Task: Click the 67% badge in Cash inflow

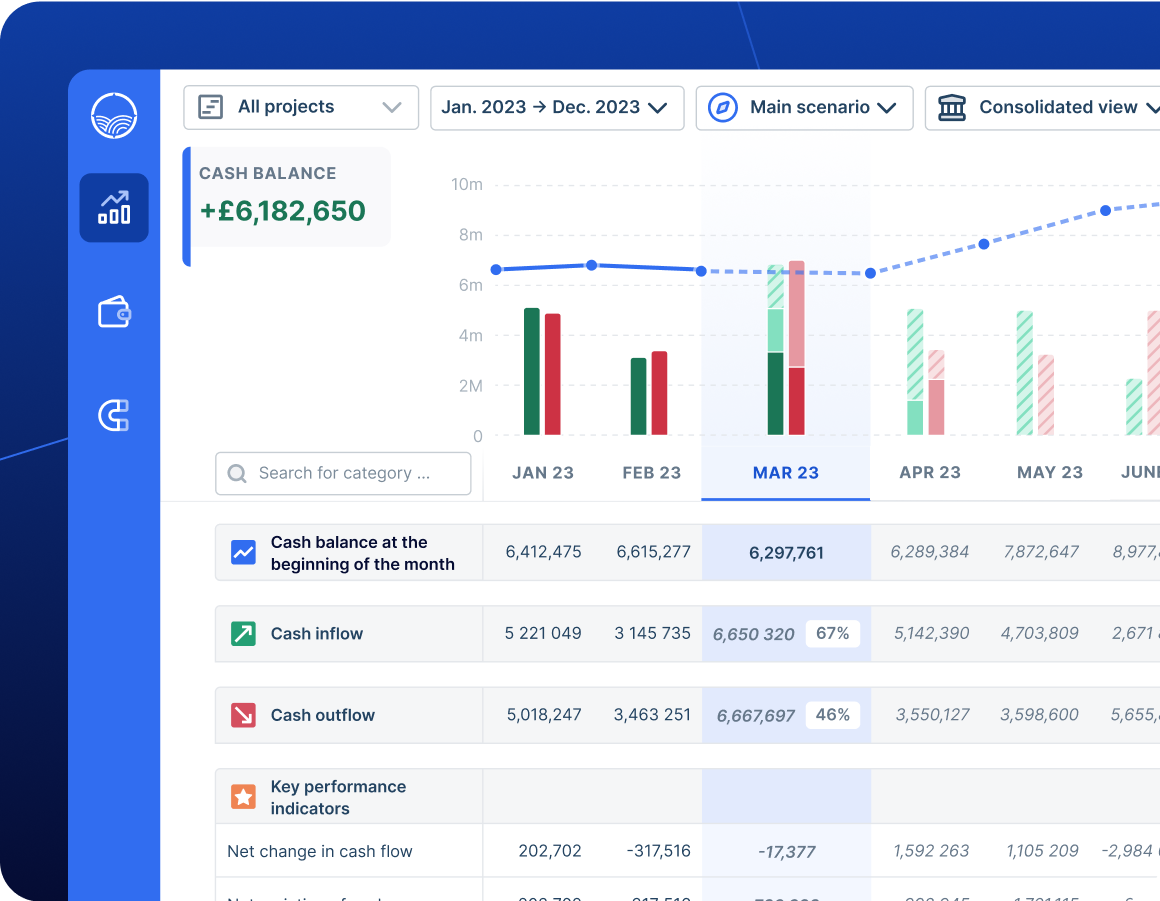Action: click(x=832, y=634)
